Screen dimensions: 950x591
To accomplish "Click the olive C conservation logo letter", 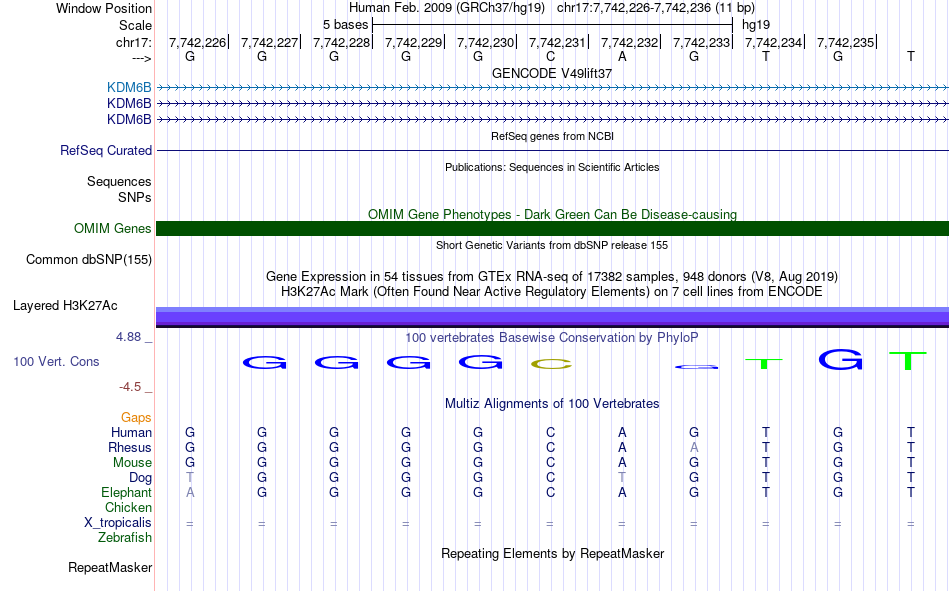I will point(551,364).
